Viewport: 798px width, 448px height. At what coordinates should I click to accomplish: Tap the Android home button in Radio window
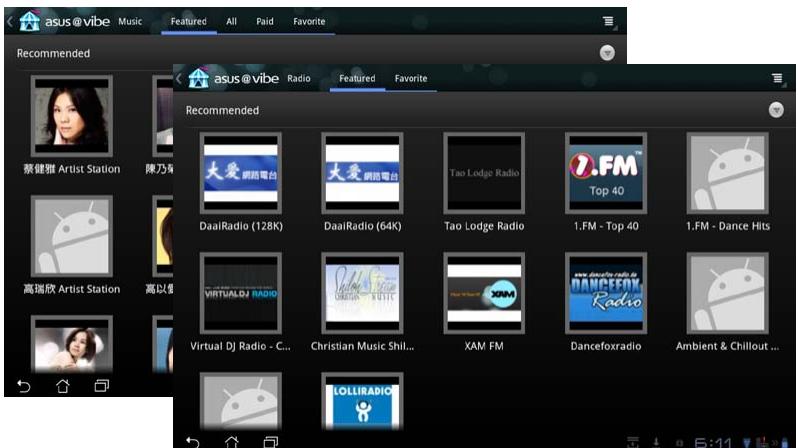(232, 442)
